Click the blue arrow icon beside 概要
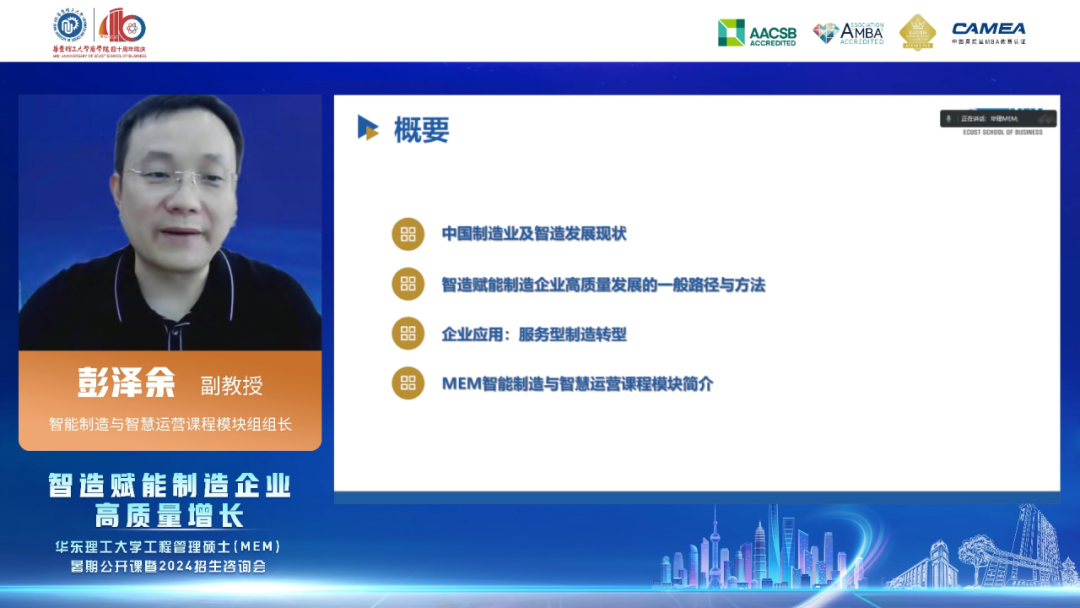The width and height of the screenshot is (1080, 608). pos(368,128)
